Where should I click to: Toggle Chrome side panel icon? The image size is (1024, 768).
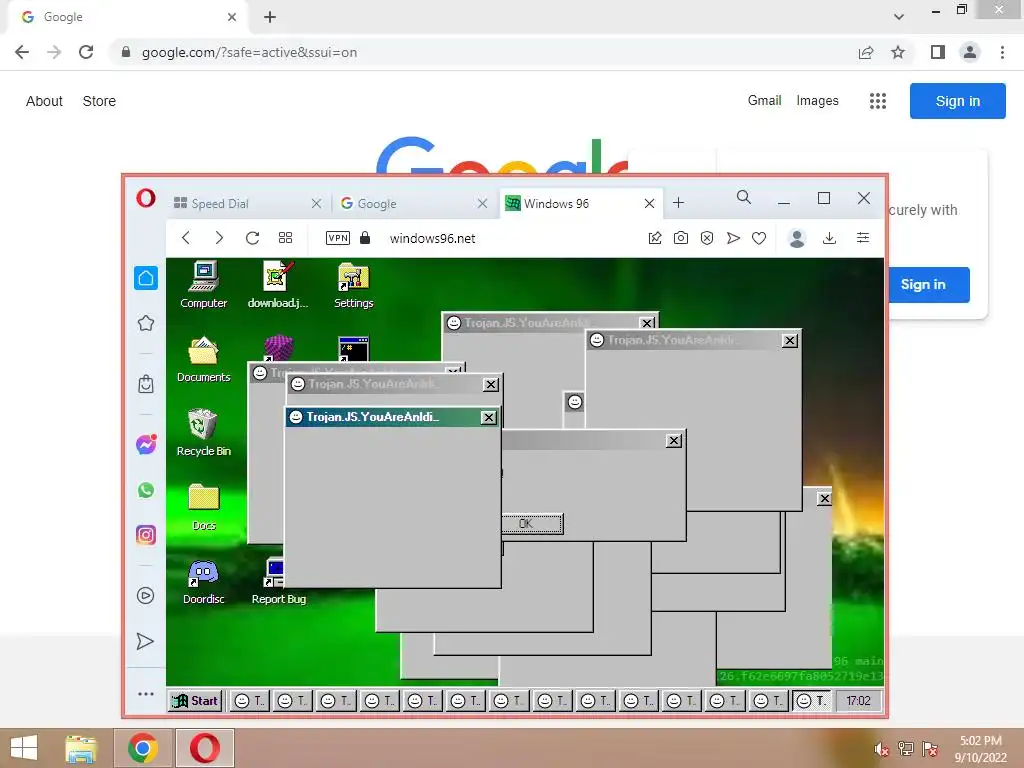tap(938, 52)
